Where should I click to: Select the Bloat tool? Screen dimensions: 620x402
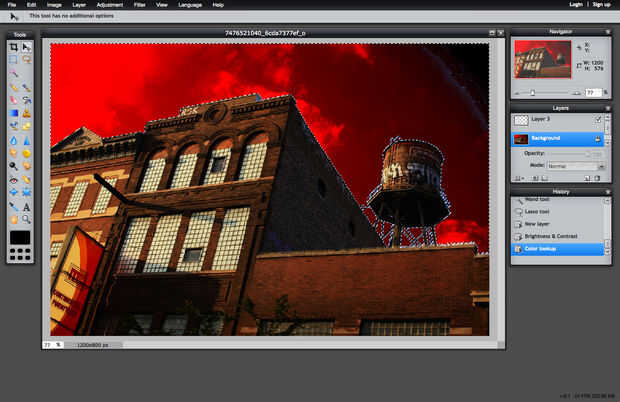(14, 193)
